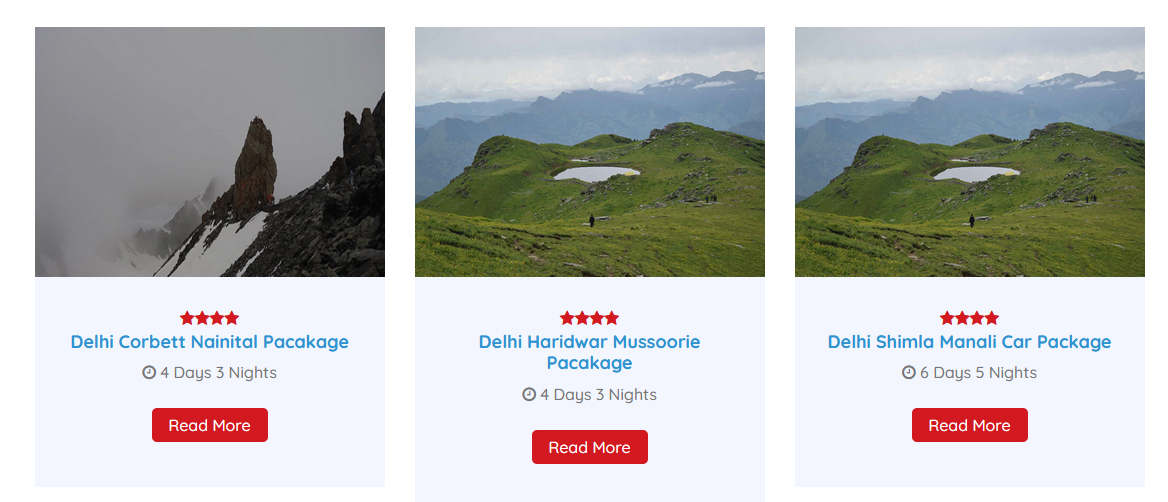Viewport: 1168px width, 502px height.
Task: Click the clock icon on Delhi Corbett Nainital card
Action: 149,373
